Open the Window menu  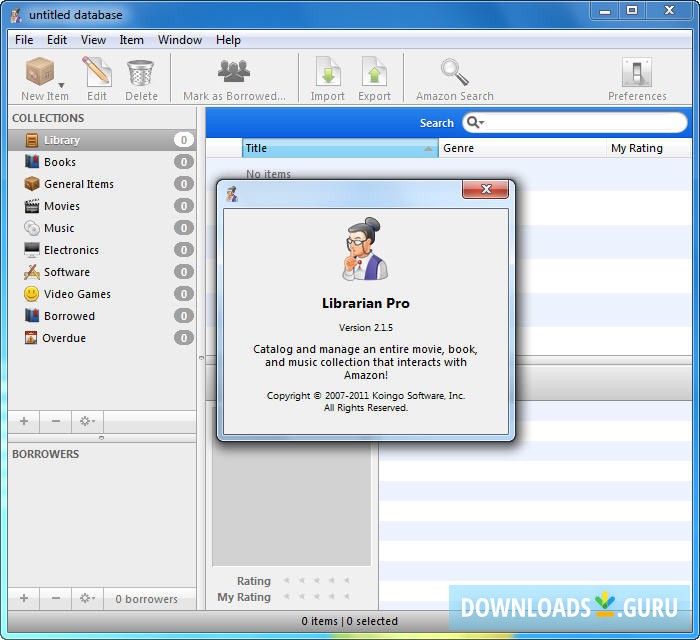(x=180, y=40)
